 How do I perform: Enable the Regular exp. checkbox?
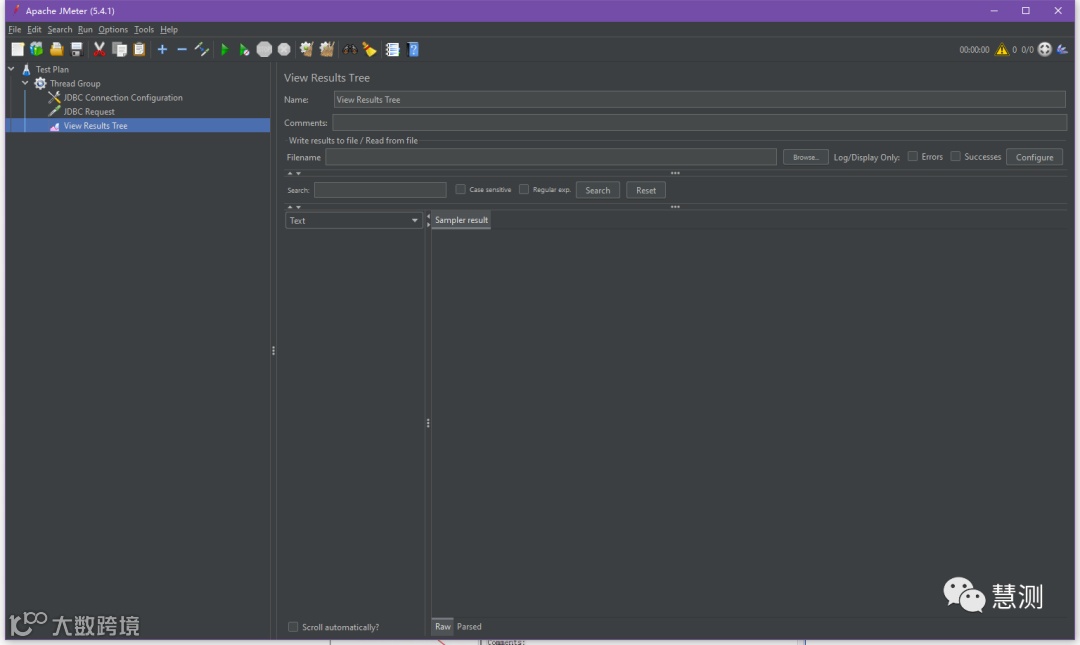coord(523,189)
